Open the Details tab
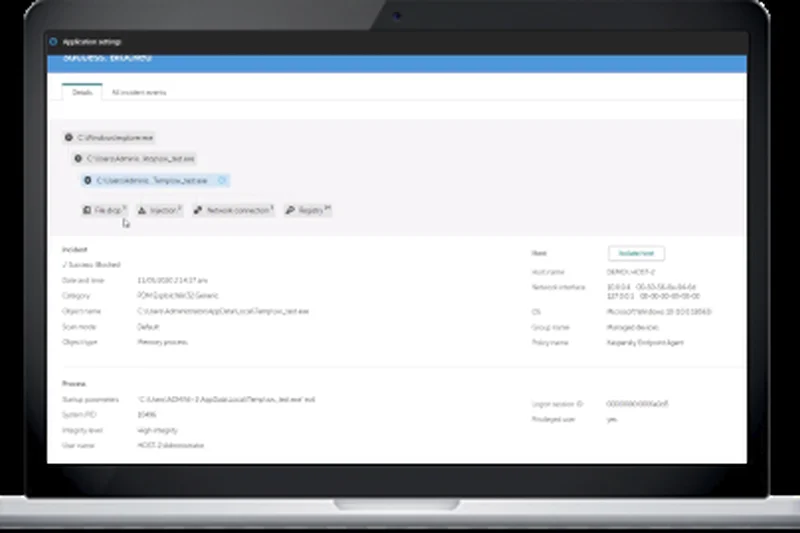This screenshot has width=800, height=533. (x=82, y=92)
